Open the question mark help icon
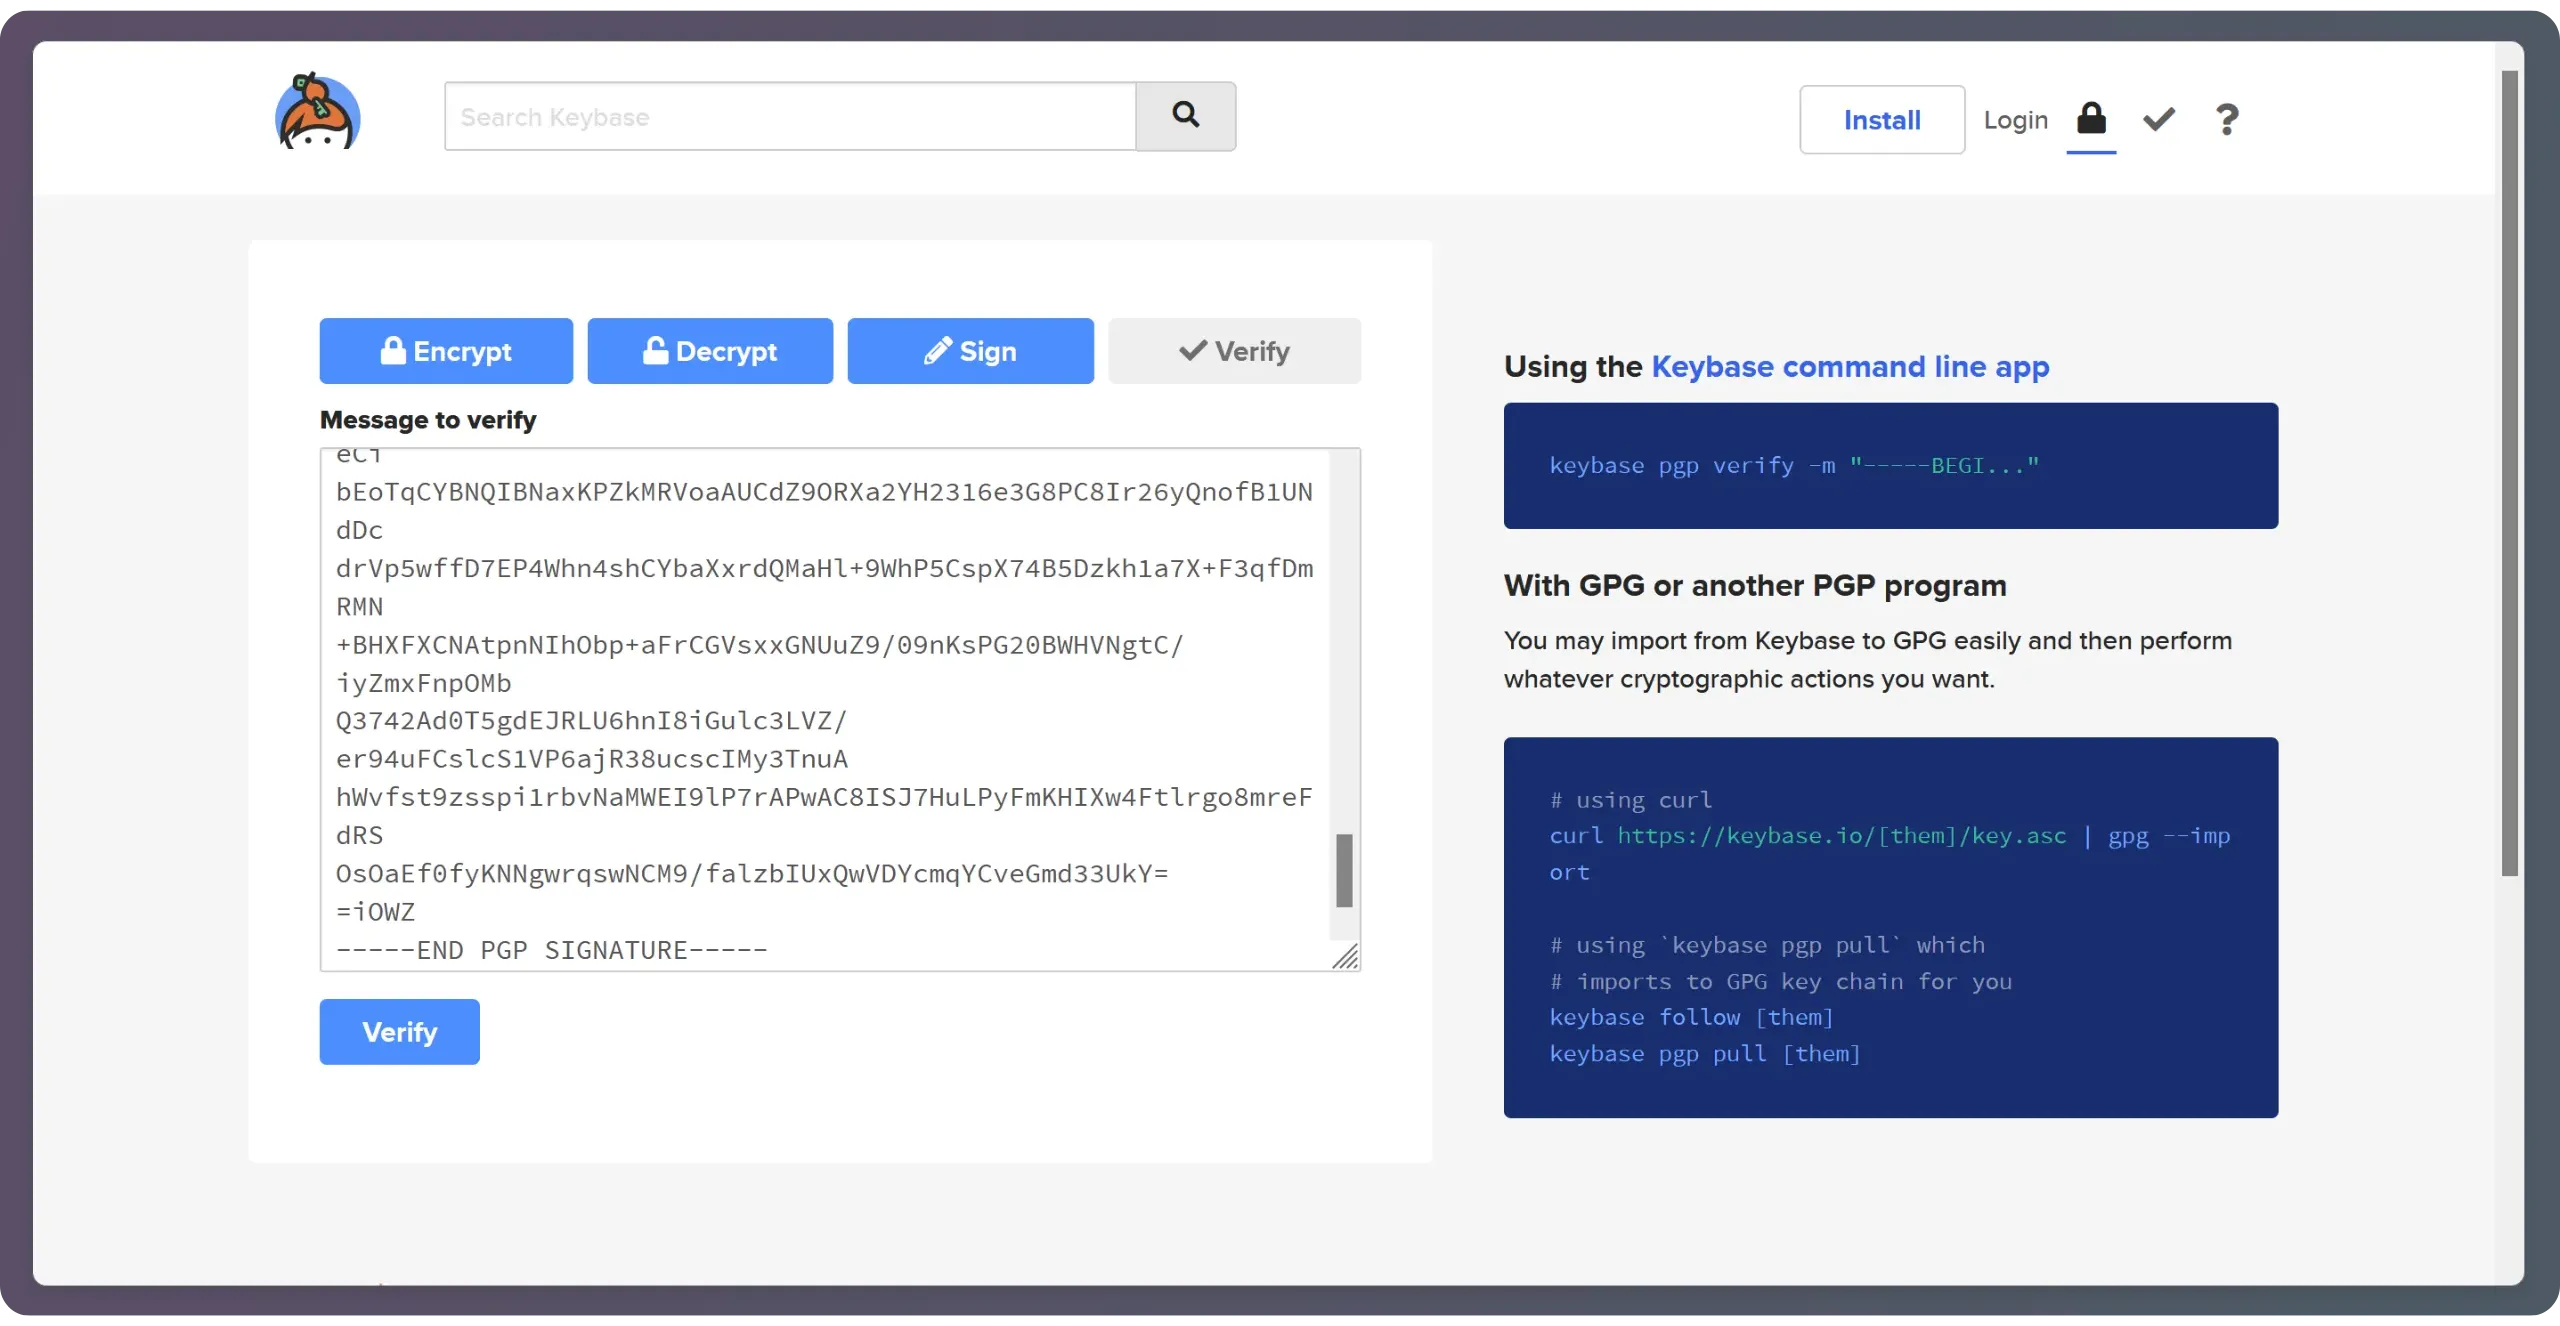The height and width of the screenshot is (1326, 2560). coord(2226,120)
